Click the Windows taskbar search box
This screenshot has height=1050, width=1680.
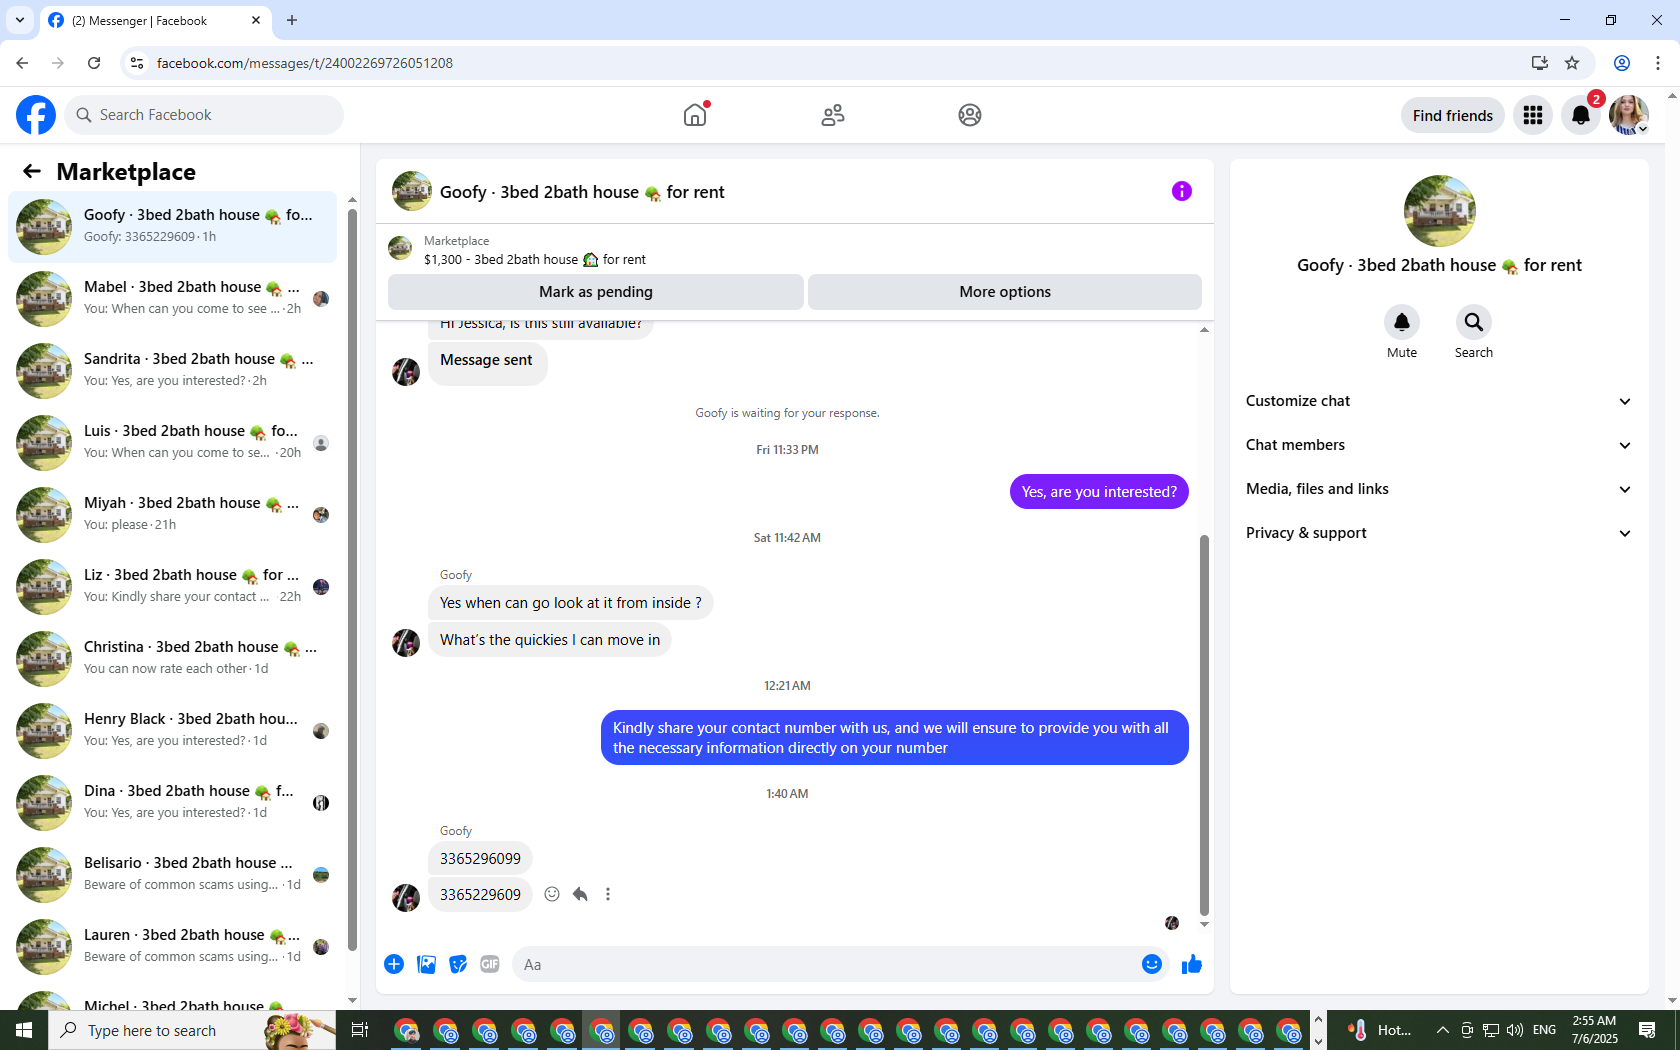(192, 1030)
